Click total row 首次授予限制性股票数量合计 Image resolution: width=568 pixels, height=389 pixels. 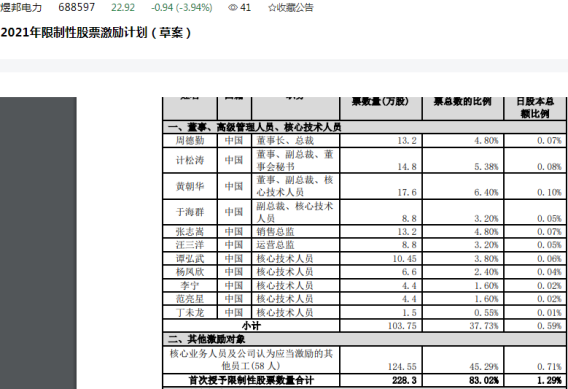point(251,380)
